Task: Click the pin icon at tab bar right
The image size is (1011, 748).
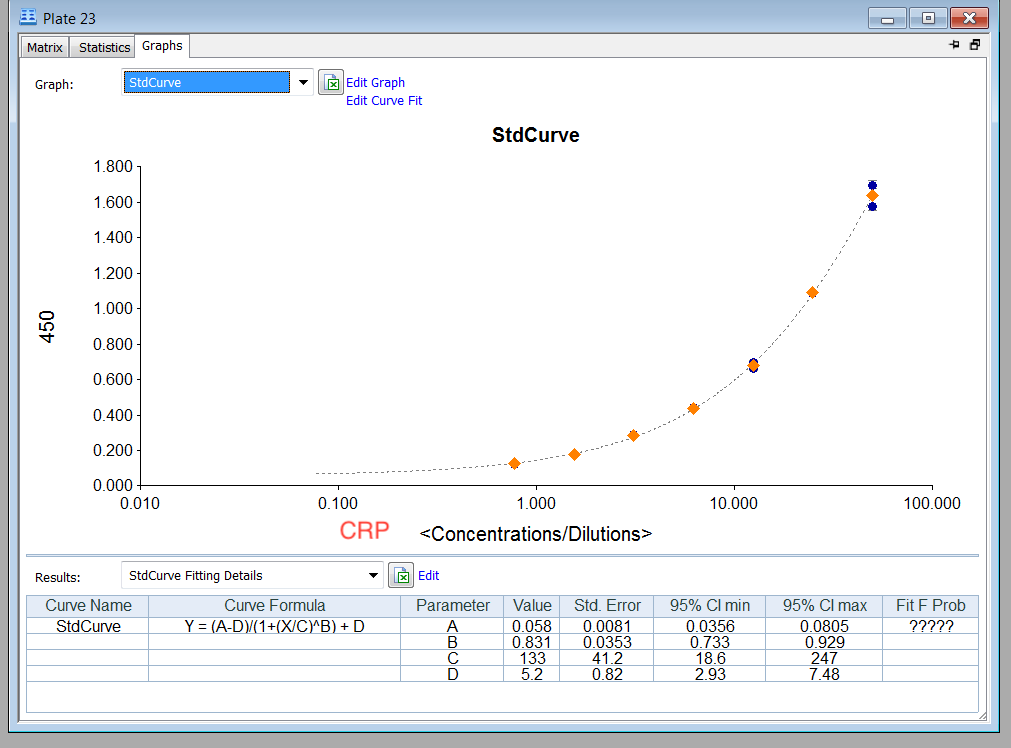Action: tap(955, 45)
